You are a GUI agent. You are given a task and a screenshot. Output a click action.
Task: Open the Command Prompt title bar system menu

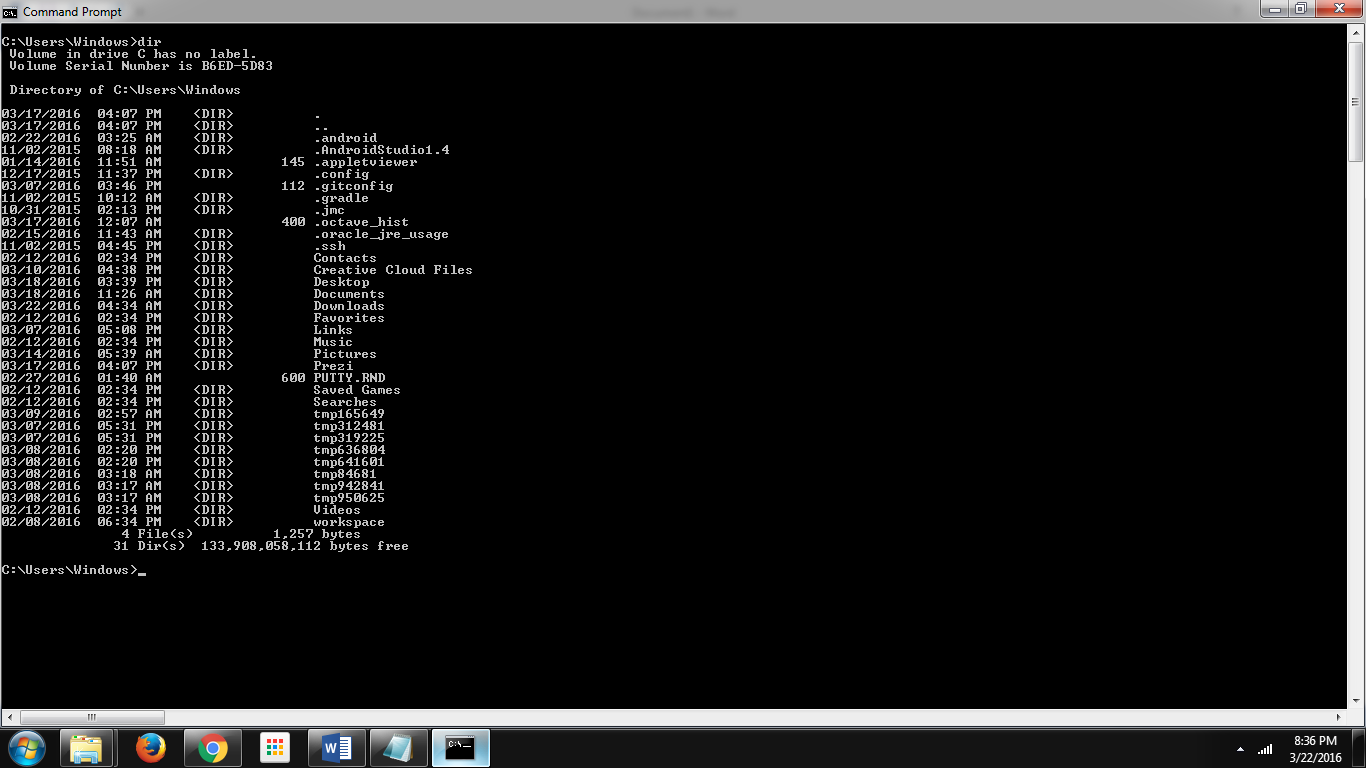click(x=10, y=12)
